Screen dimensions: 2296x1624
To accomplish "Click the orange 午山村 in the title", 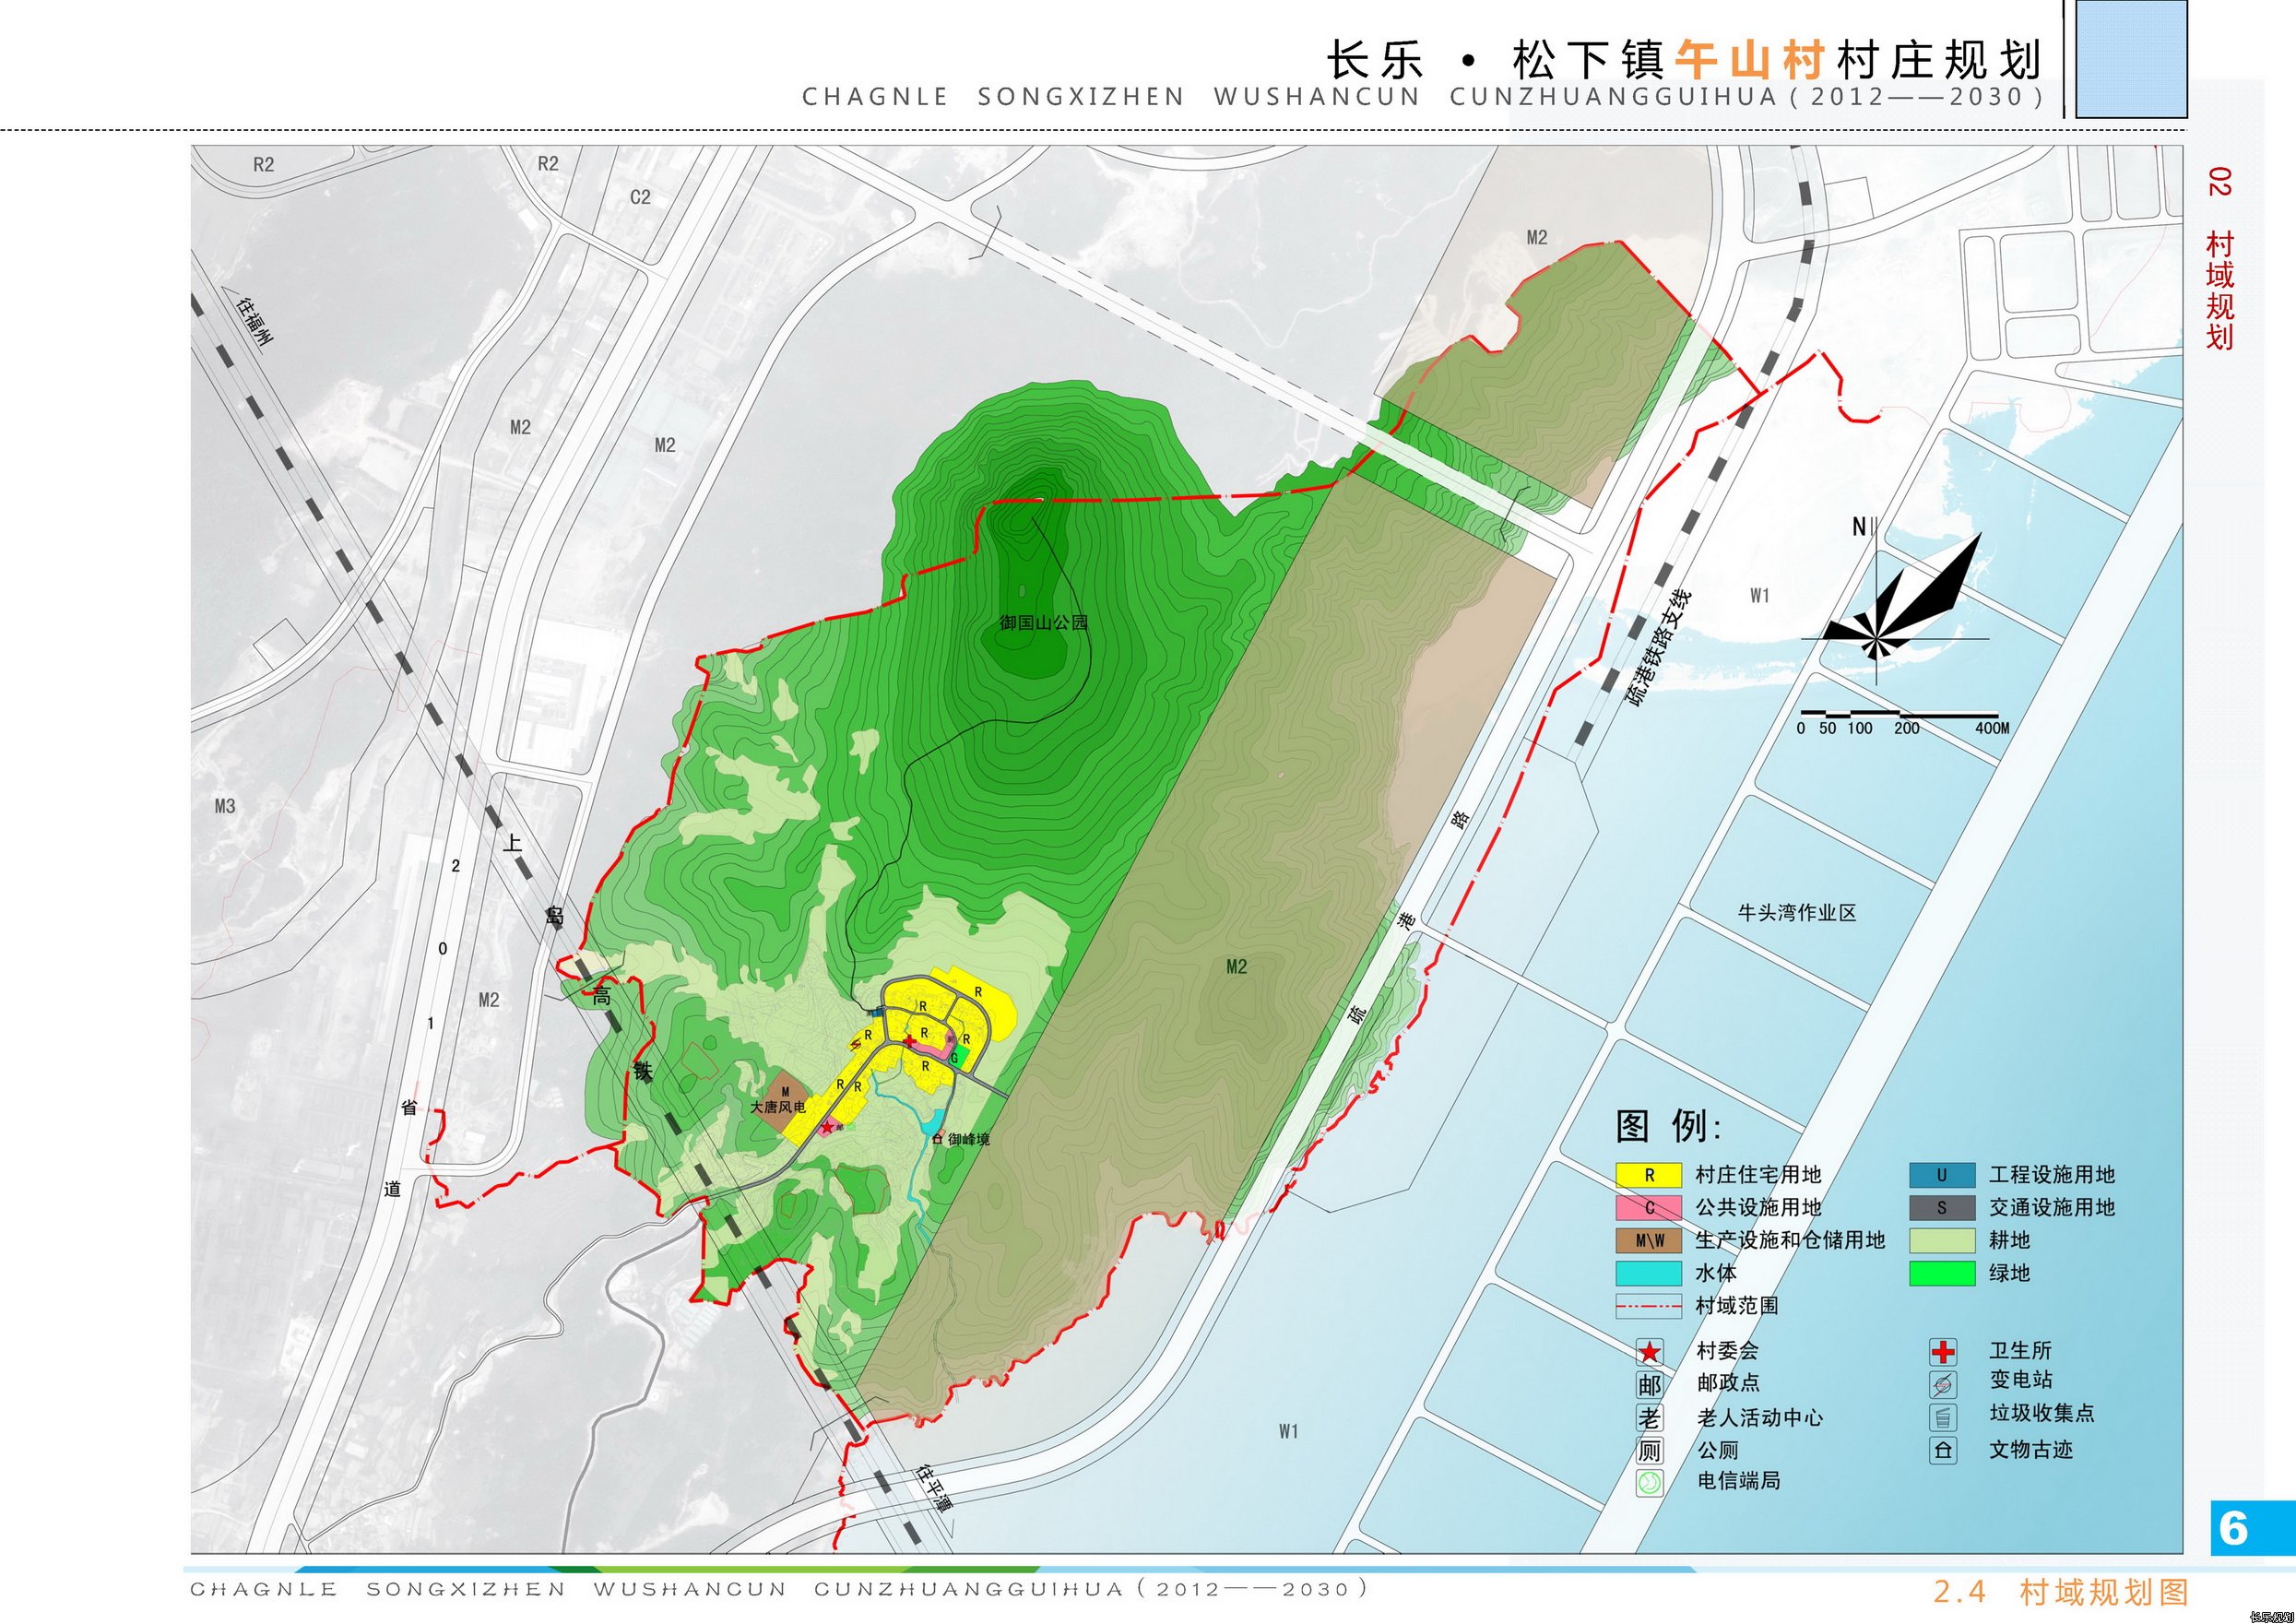I will click(x=1750, y=60).
